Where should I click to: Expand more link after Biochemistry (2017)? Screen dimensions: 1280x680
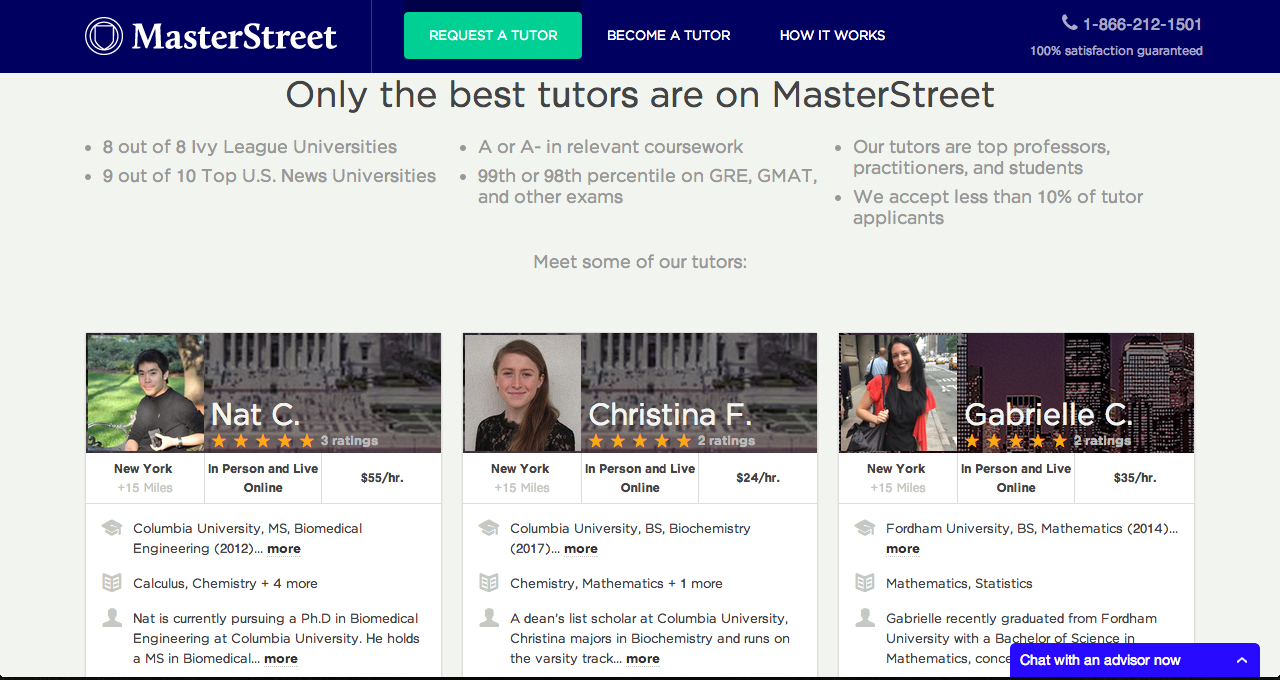click(x=581, y=549)
